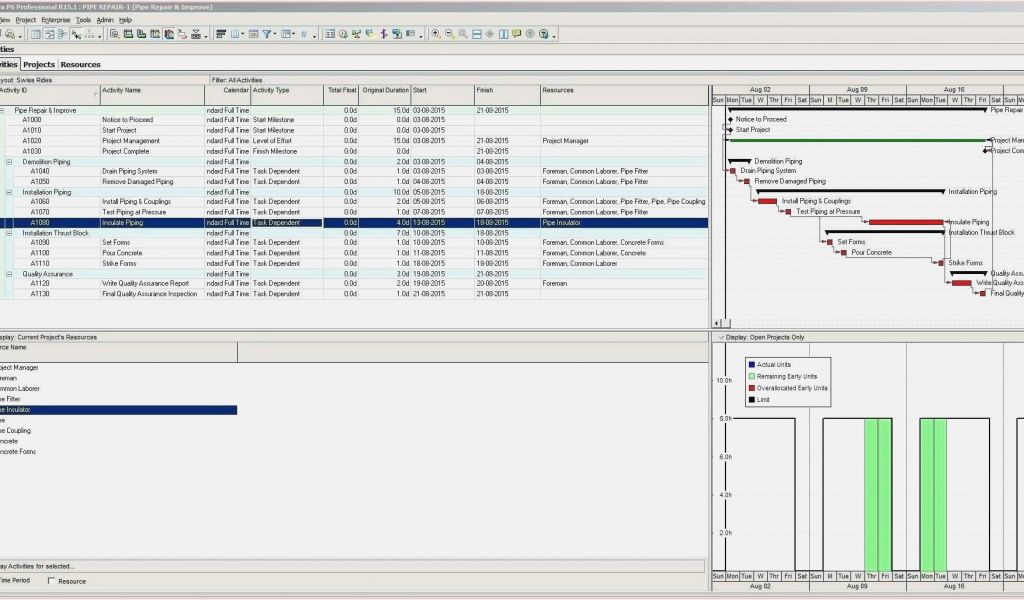This screenshot has height=600, width=1024.
Task: Collapse the Installation Thrust Block group
Action: point(9,232)
